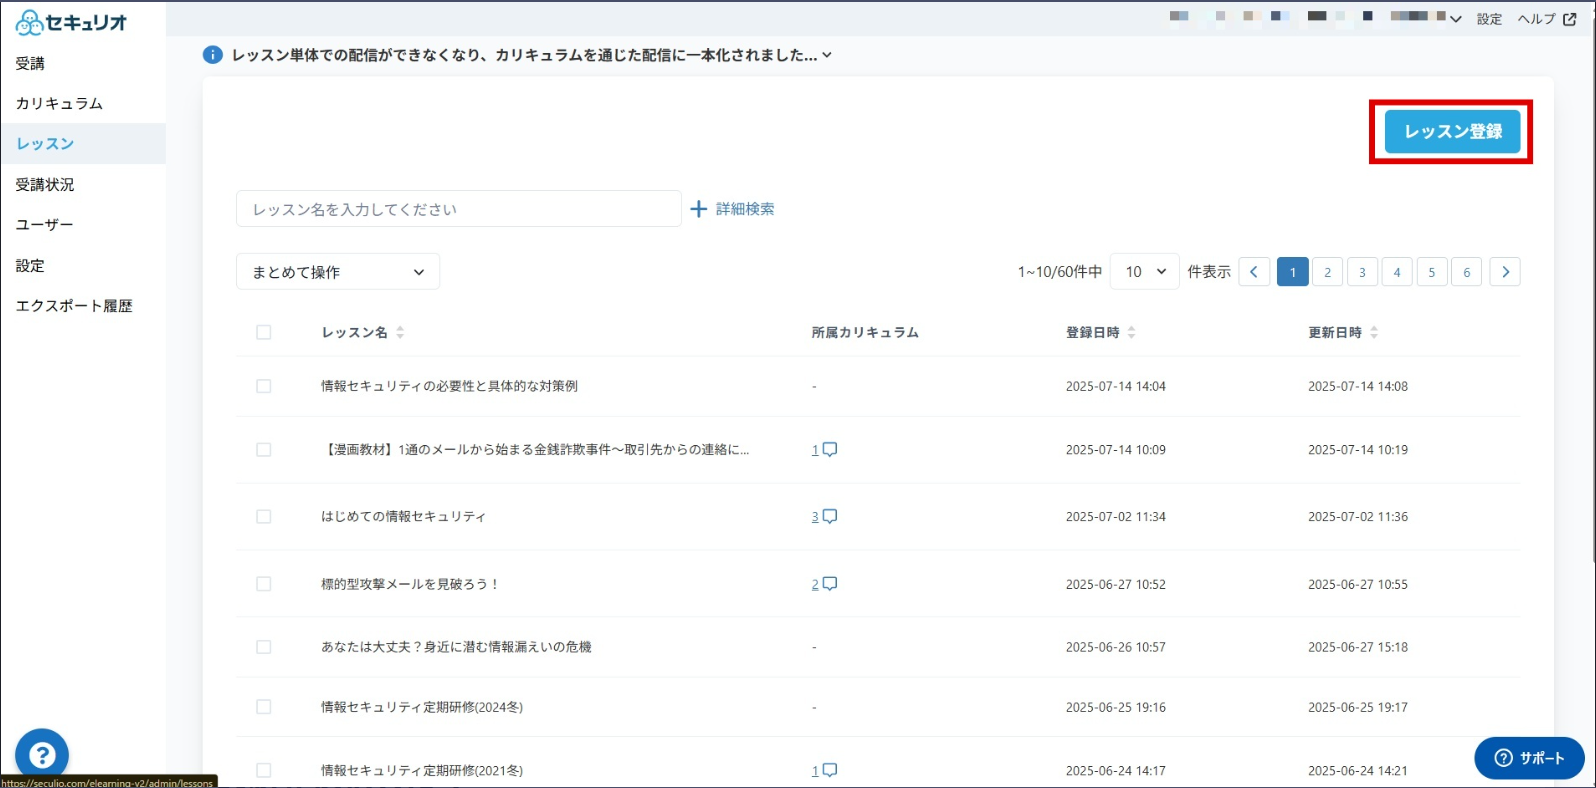The width and height of the screenshot is (1596, 788).
Task: Open curriculum icon for はじめての情報セキュリティ row
Action: (x=830, y=517)
